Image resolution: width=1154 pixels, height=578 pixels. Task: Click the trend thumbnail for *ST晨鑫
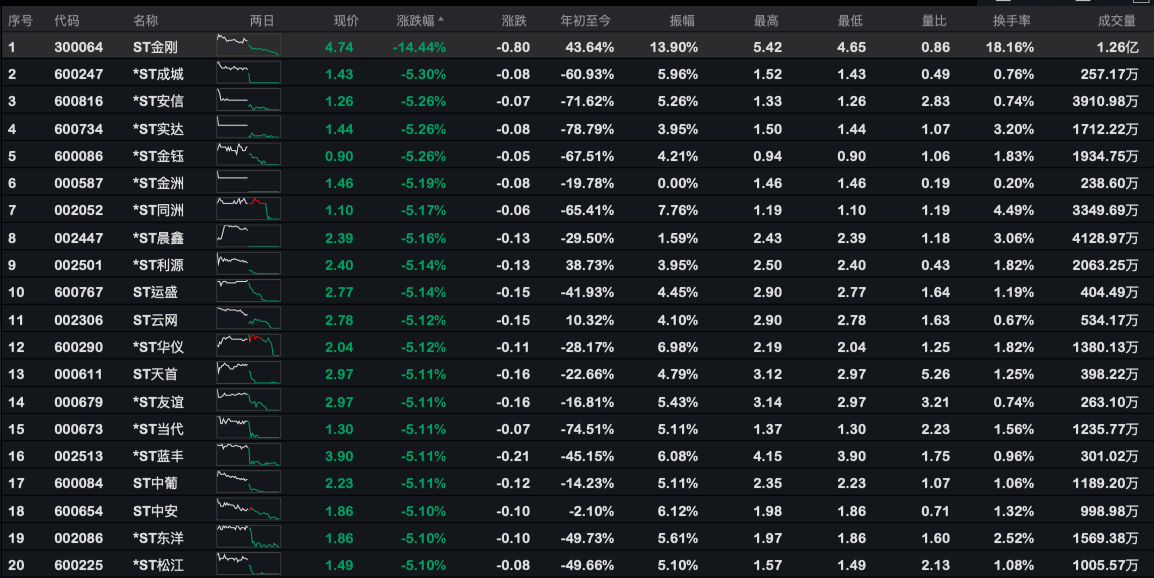[248, 237]
